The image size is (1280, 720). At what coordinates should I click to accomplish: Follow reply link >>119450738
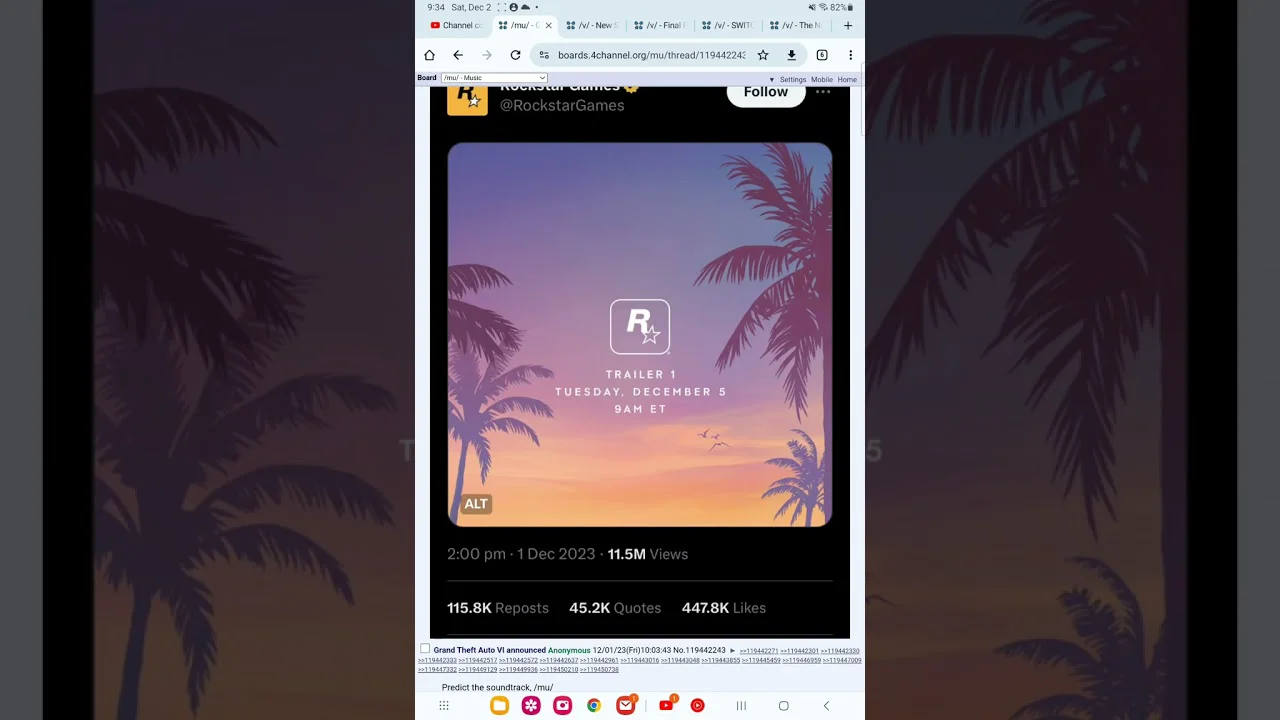point(599,669)
